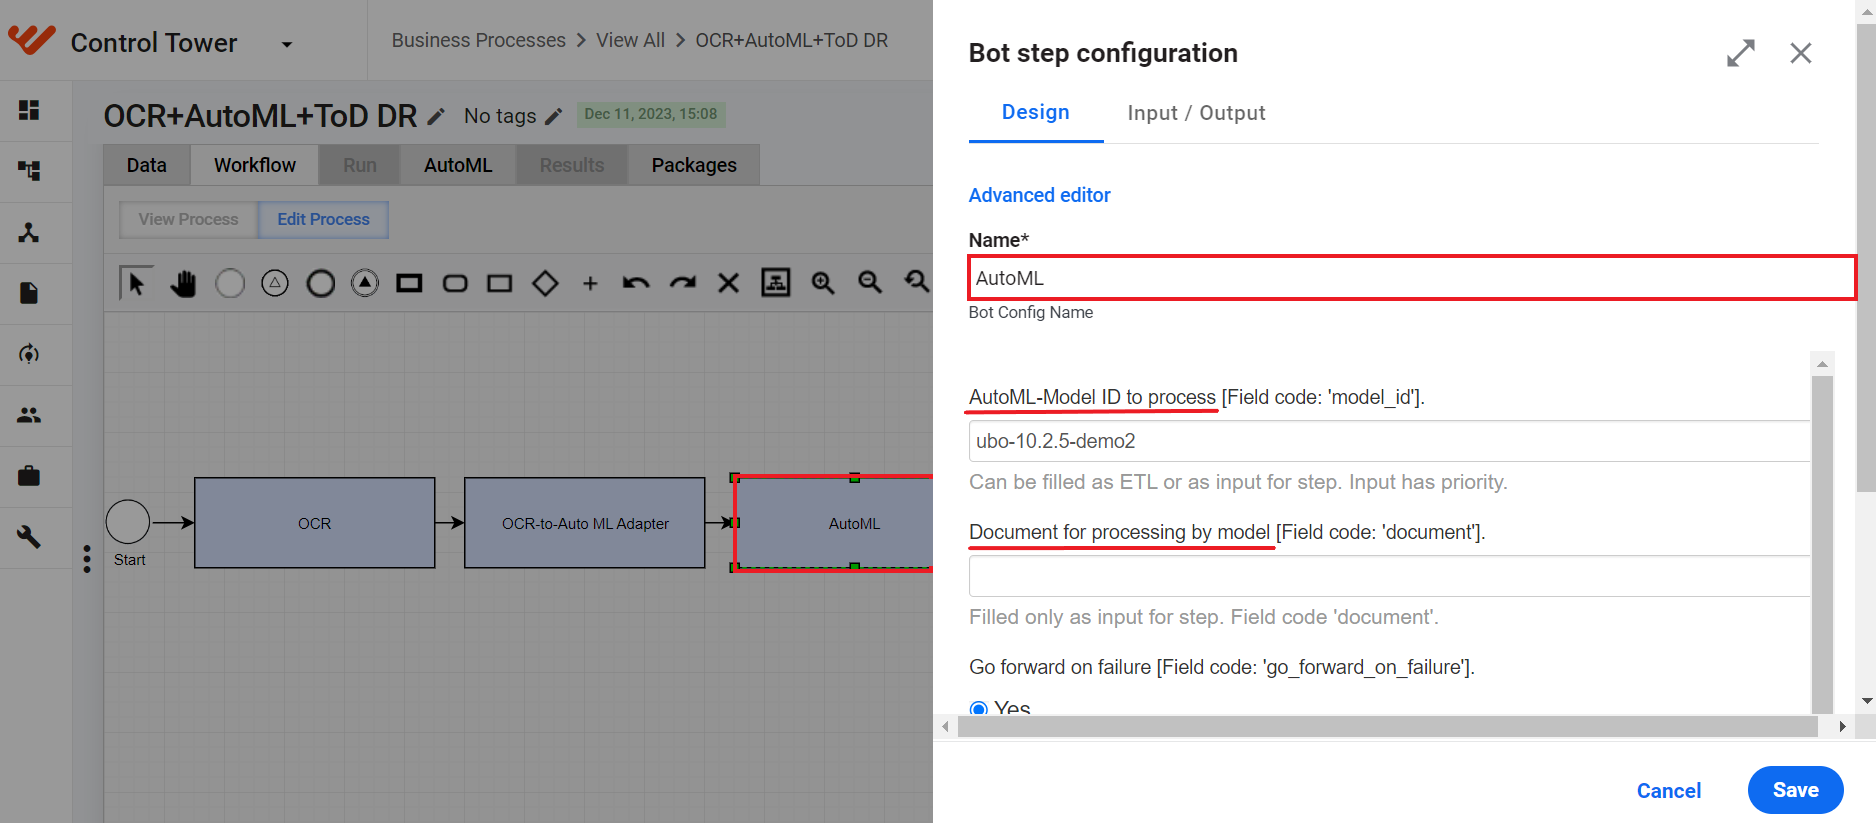Click the Document for processing input field
Image resolution: width=1876 pixels, height=823 pixels.
coord(1390,576)
